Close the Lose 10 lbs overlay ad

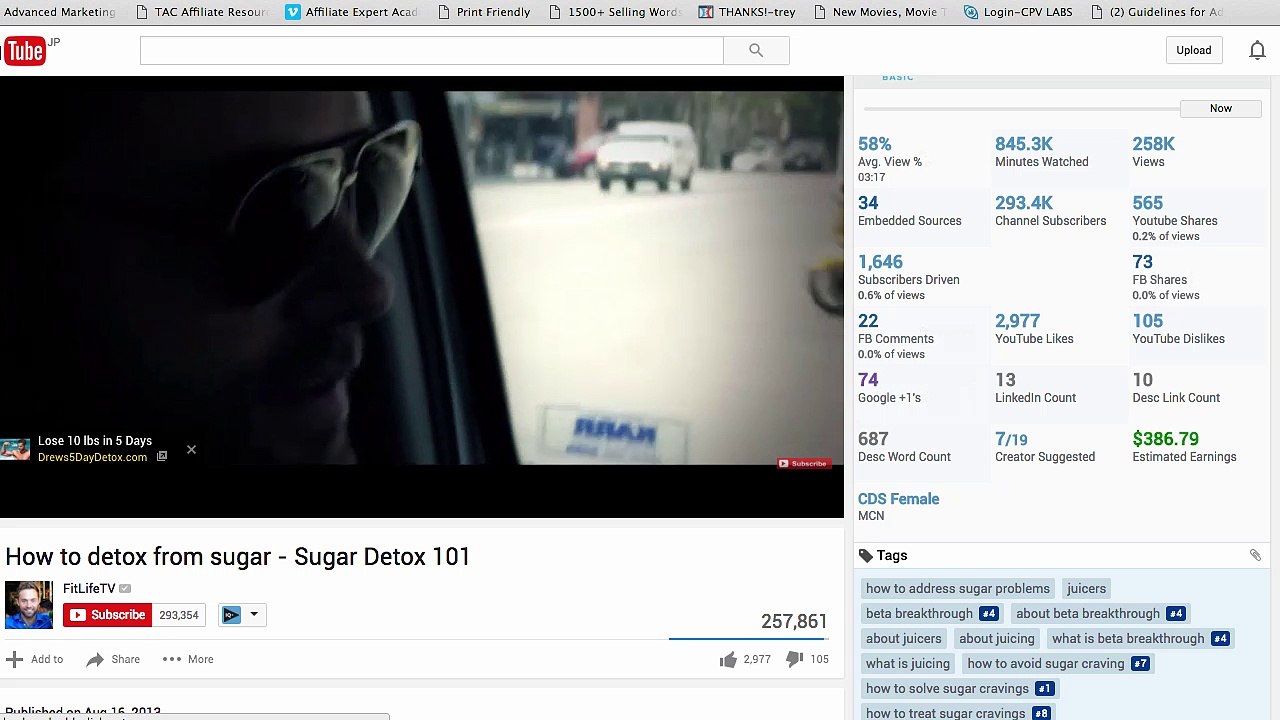(x=191, y=449)
